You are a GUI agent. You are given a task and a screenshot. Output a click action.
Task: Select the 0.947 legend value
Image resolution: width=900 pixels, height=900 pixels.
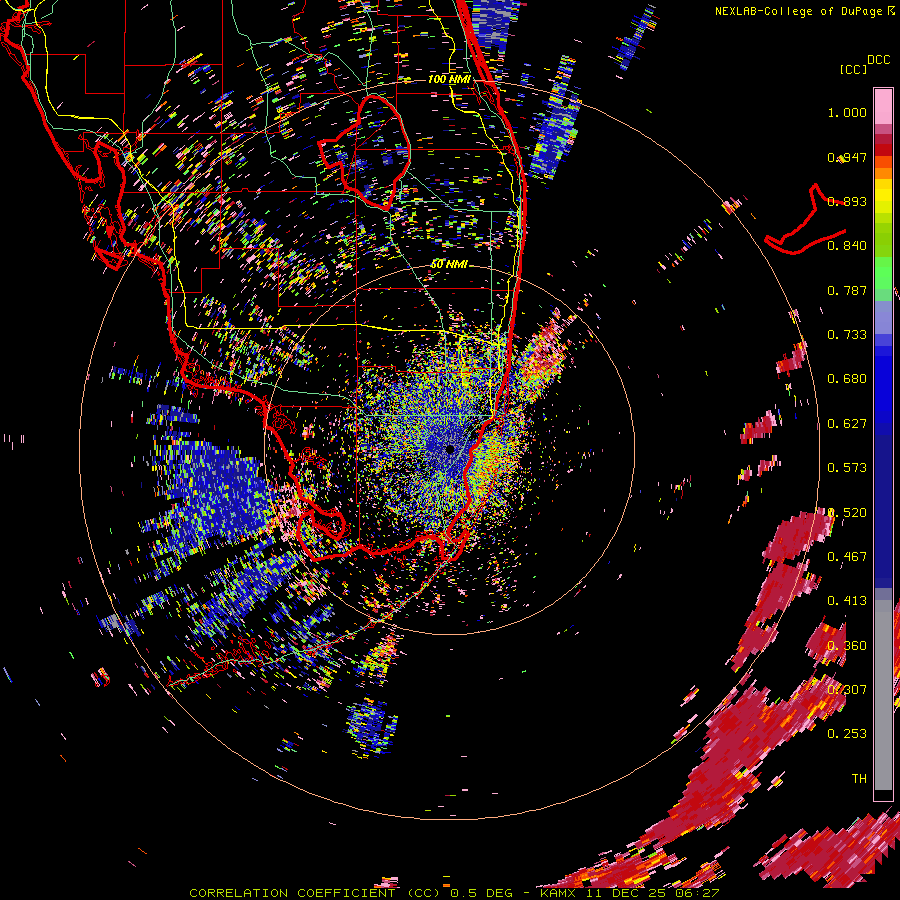coord(847,157)
